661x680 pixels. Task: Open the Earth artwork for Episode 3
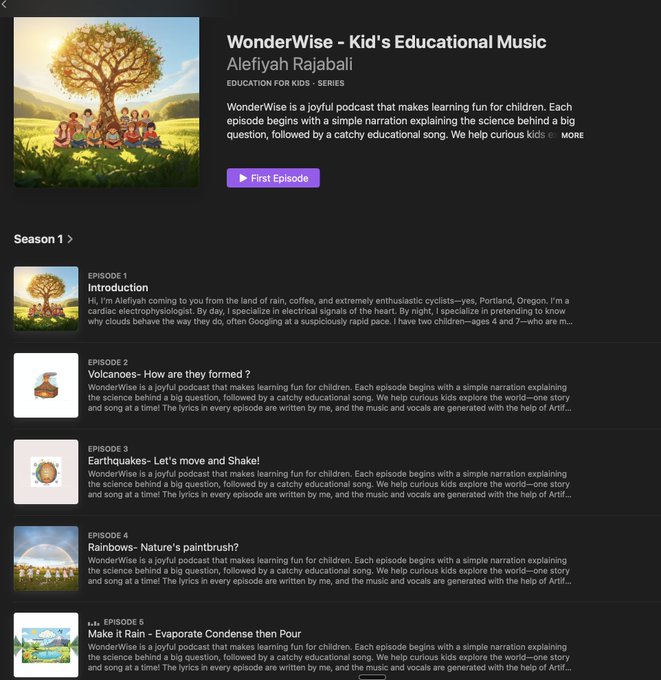click(x=46, y=472)
